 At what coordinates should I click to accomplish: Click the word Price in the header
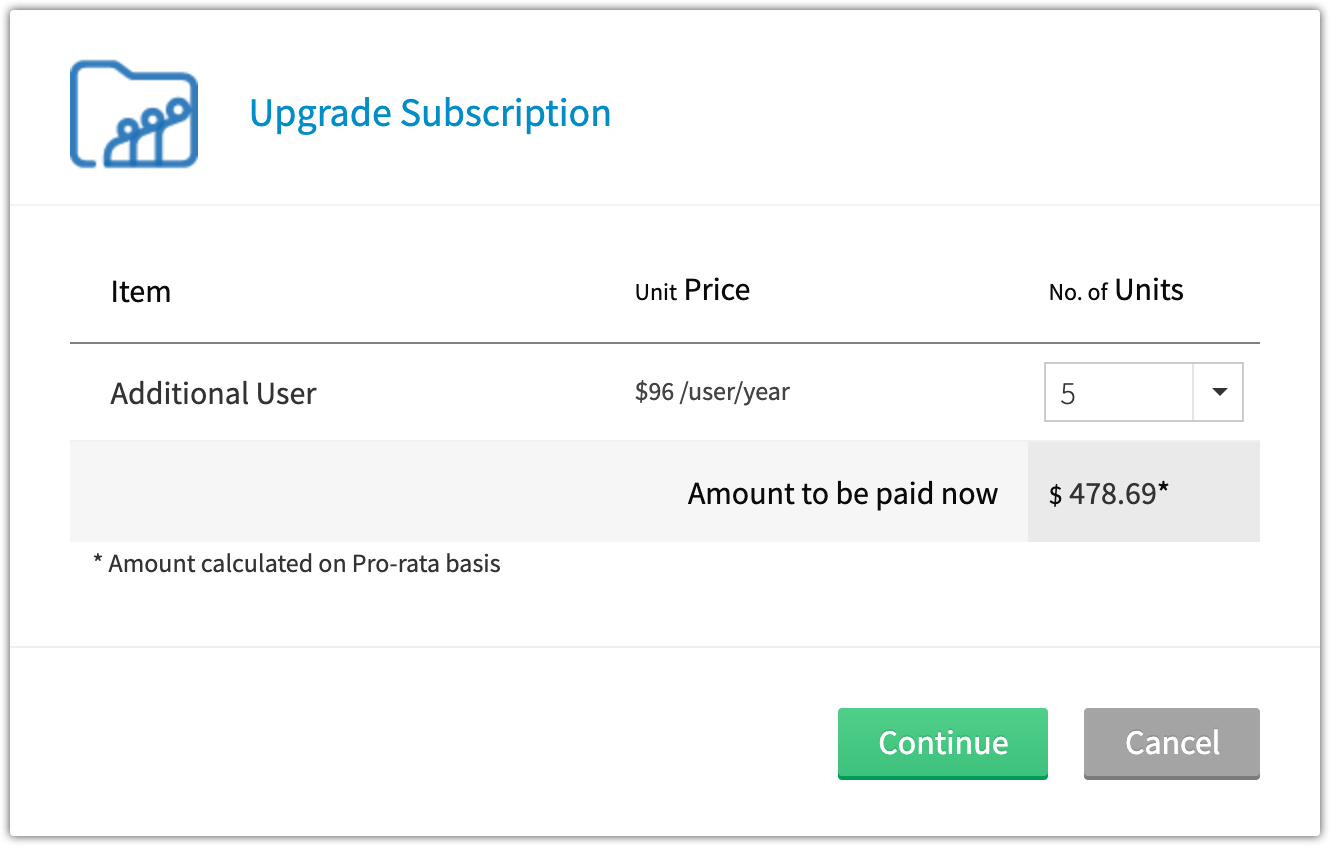tap(717, 290)
